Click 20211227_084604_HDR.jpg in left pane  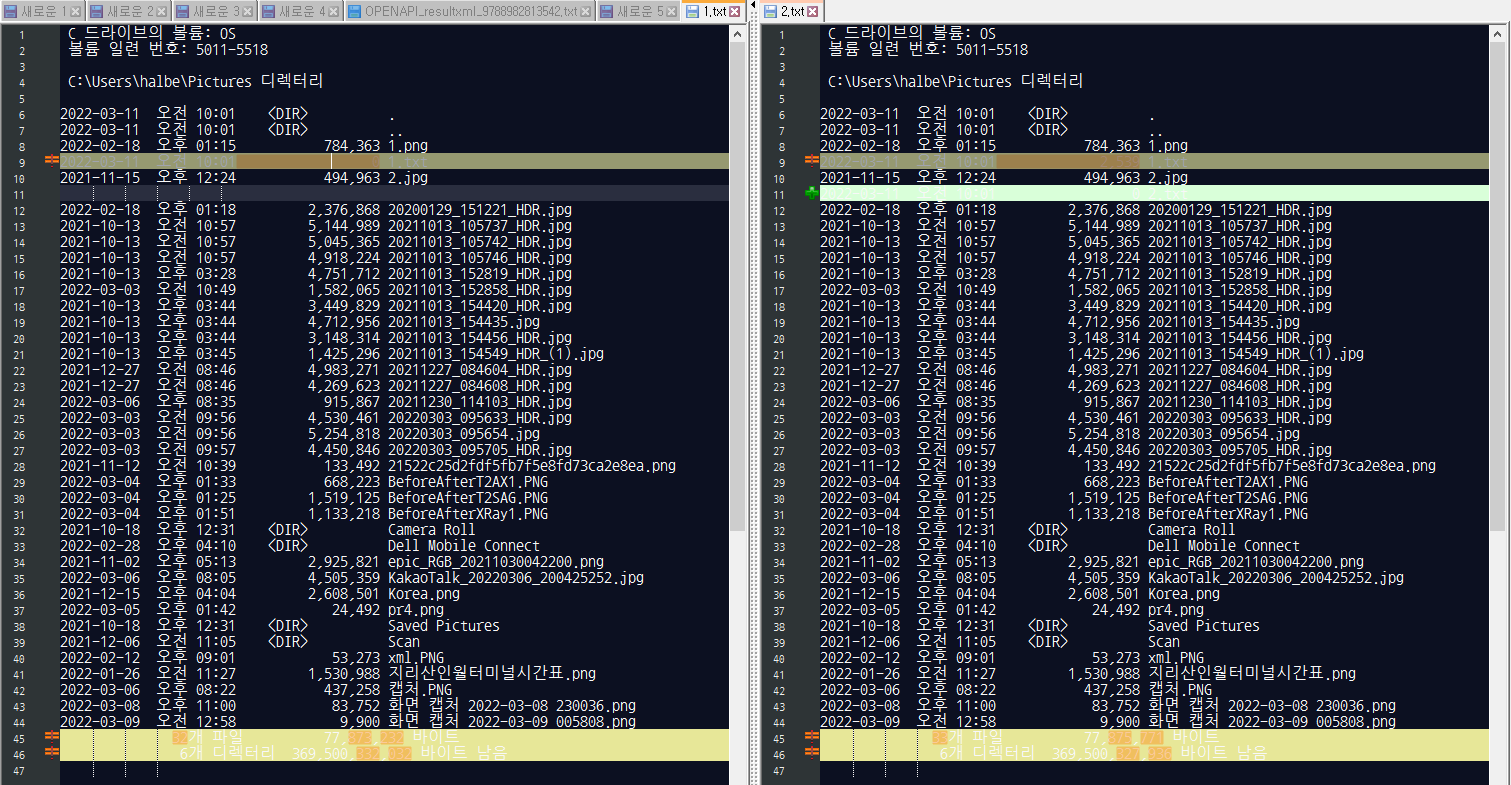pyautogui.click(x=480, y=370)
